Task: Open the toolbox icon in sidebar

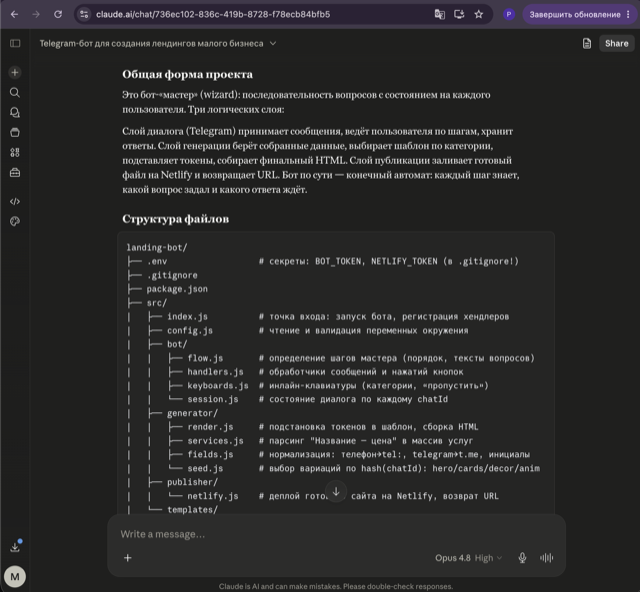Action: 15,172
